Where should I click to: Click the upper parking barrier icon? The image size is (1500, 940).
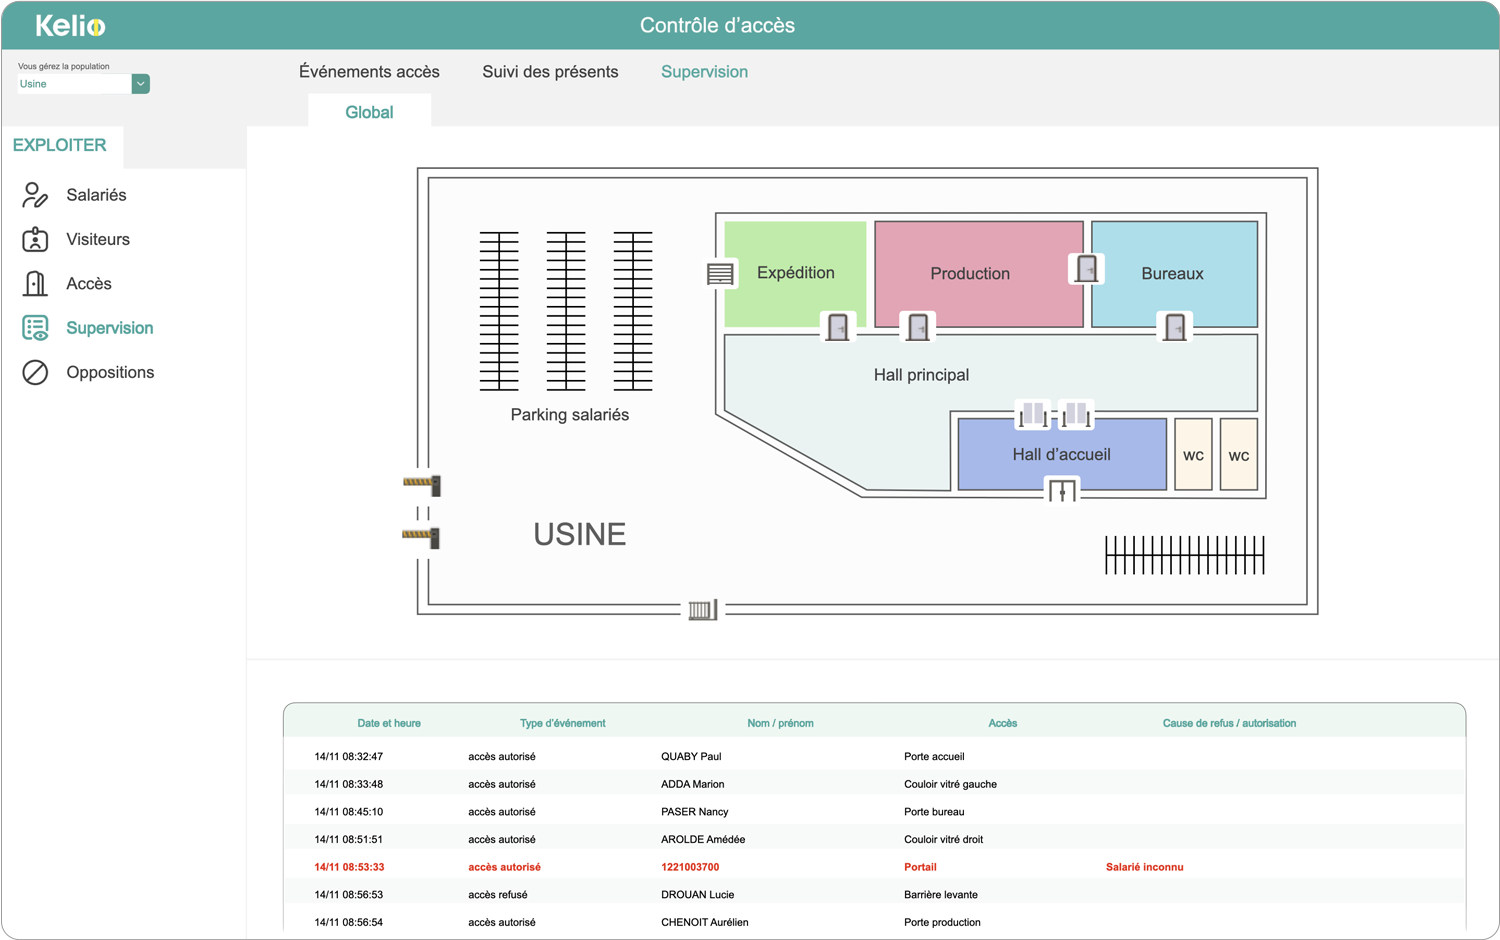point(422,484)
